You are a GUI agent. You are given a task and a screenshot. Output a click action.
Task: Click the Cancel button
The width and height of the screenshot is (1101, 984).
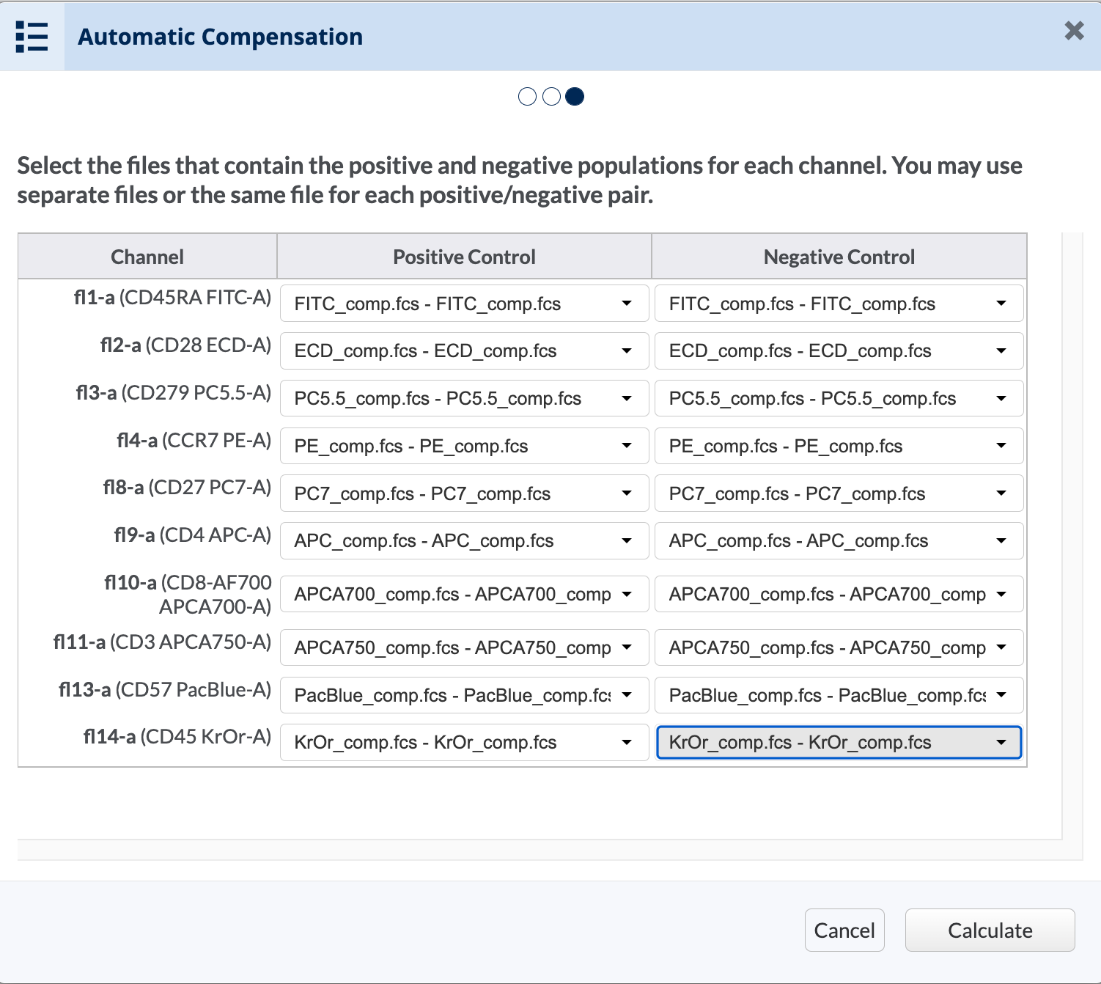pyautogui.click(x=844, y=931)
